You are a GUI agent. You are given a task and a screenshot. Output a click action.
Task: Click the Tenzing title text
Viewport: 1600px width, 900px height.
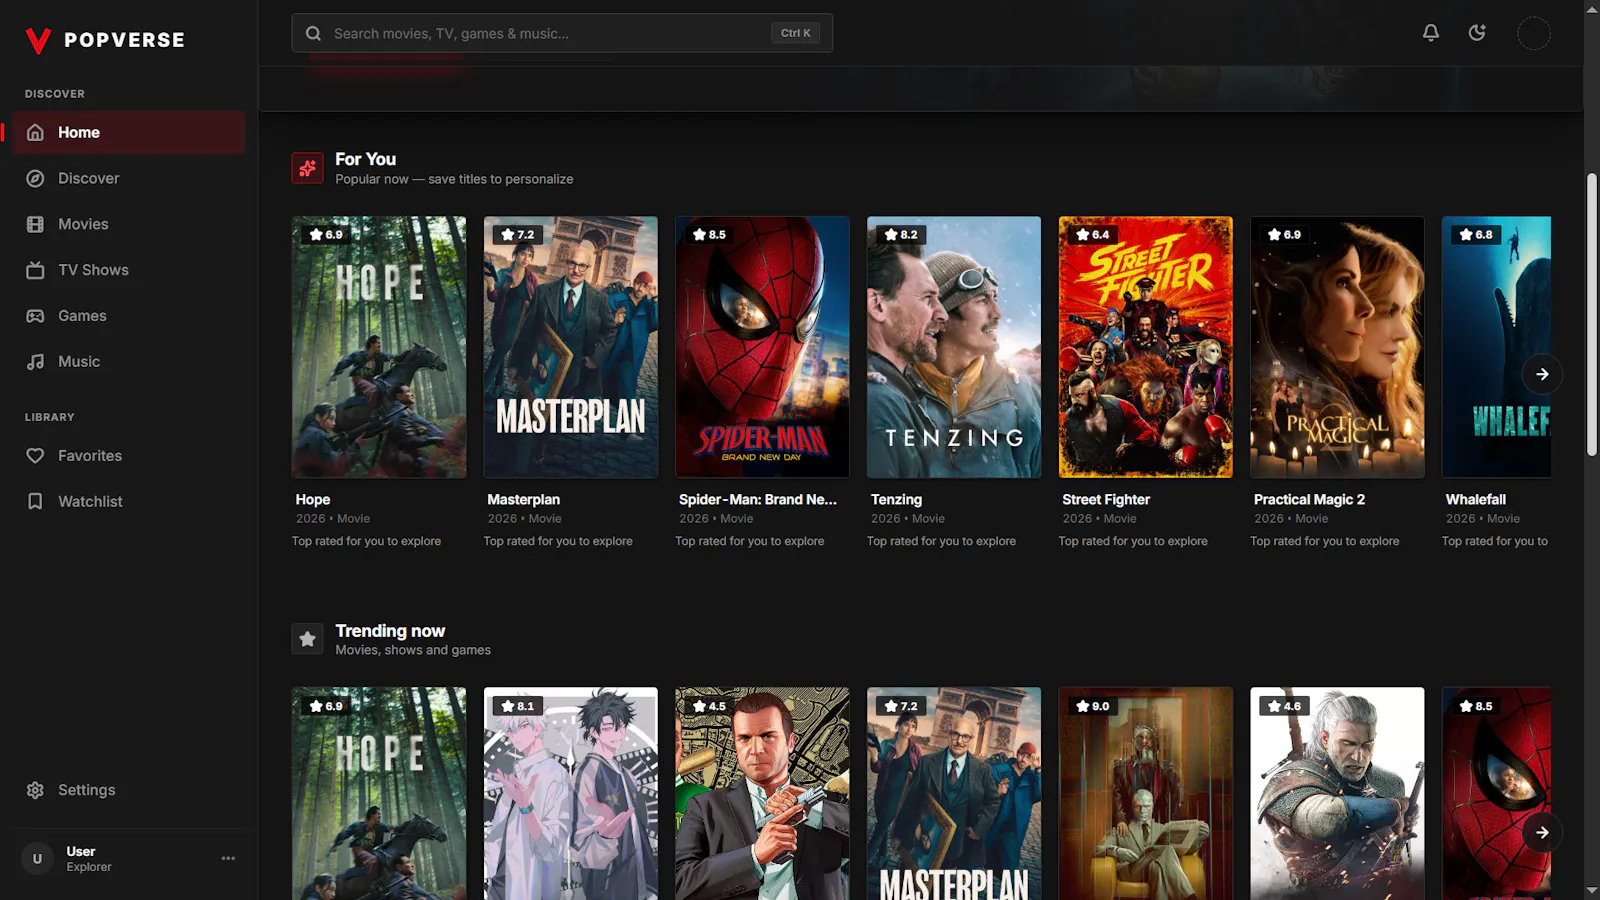tap(896, 499)
